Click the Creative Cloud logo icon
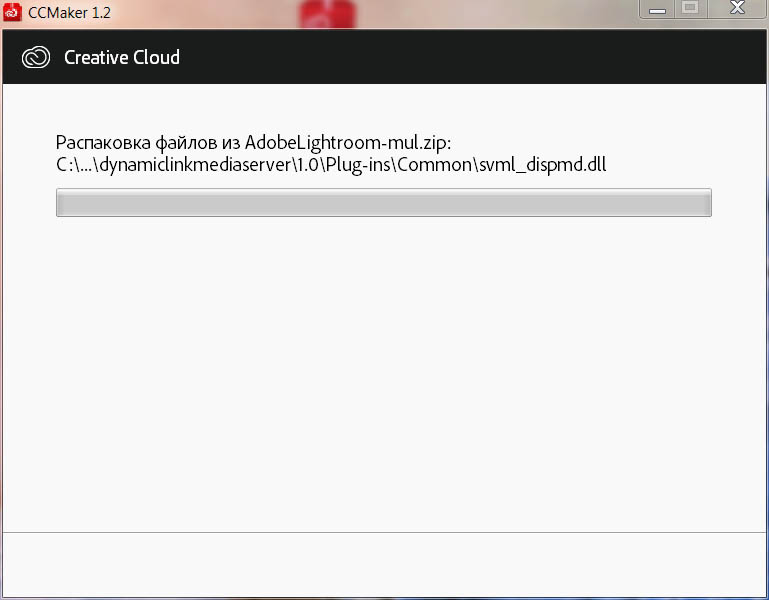The height and width of the screenshot is (600, 769). click(36, 57)
